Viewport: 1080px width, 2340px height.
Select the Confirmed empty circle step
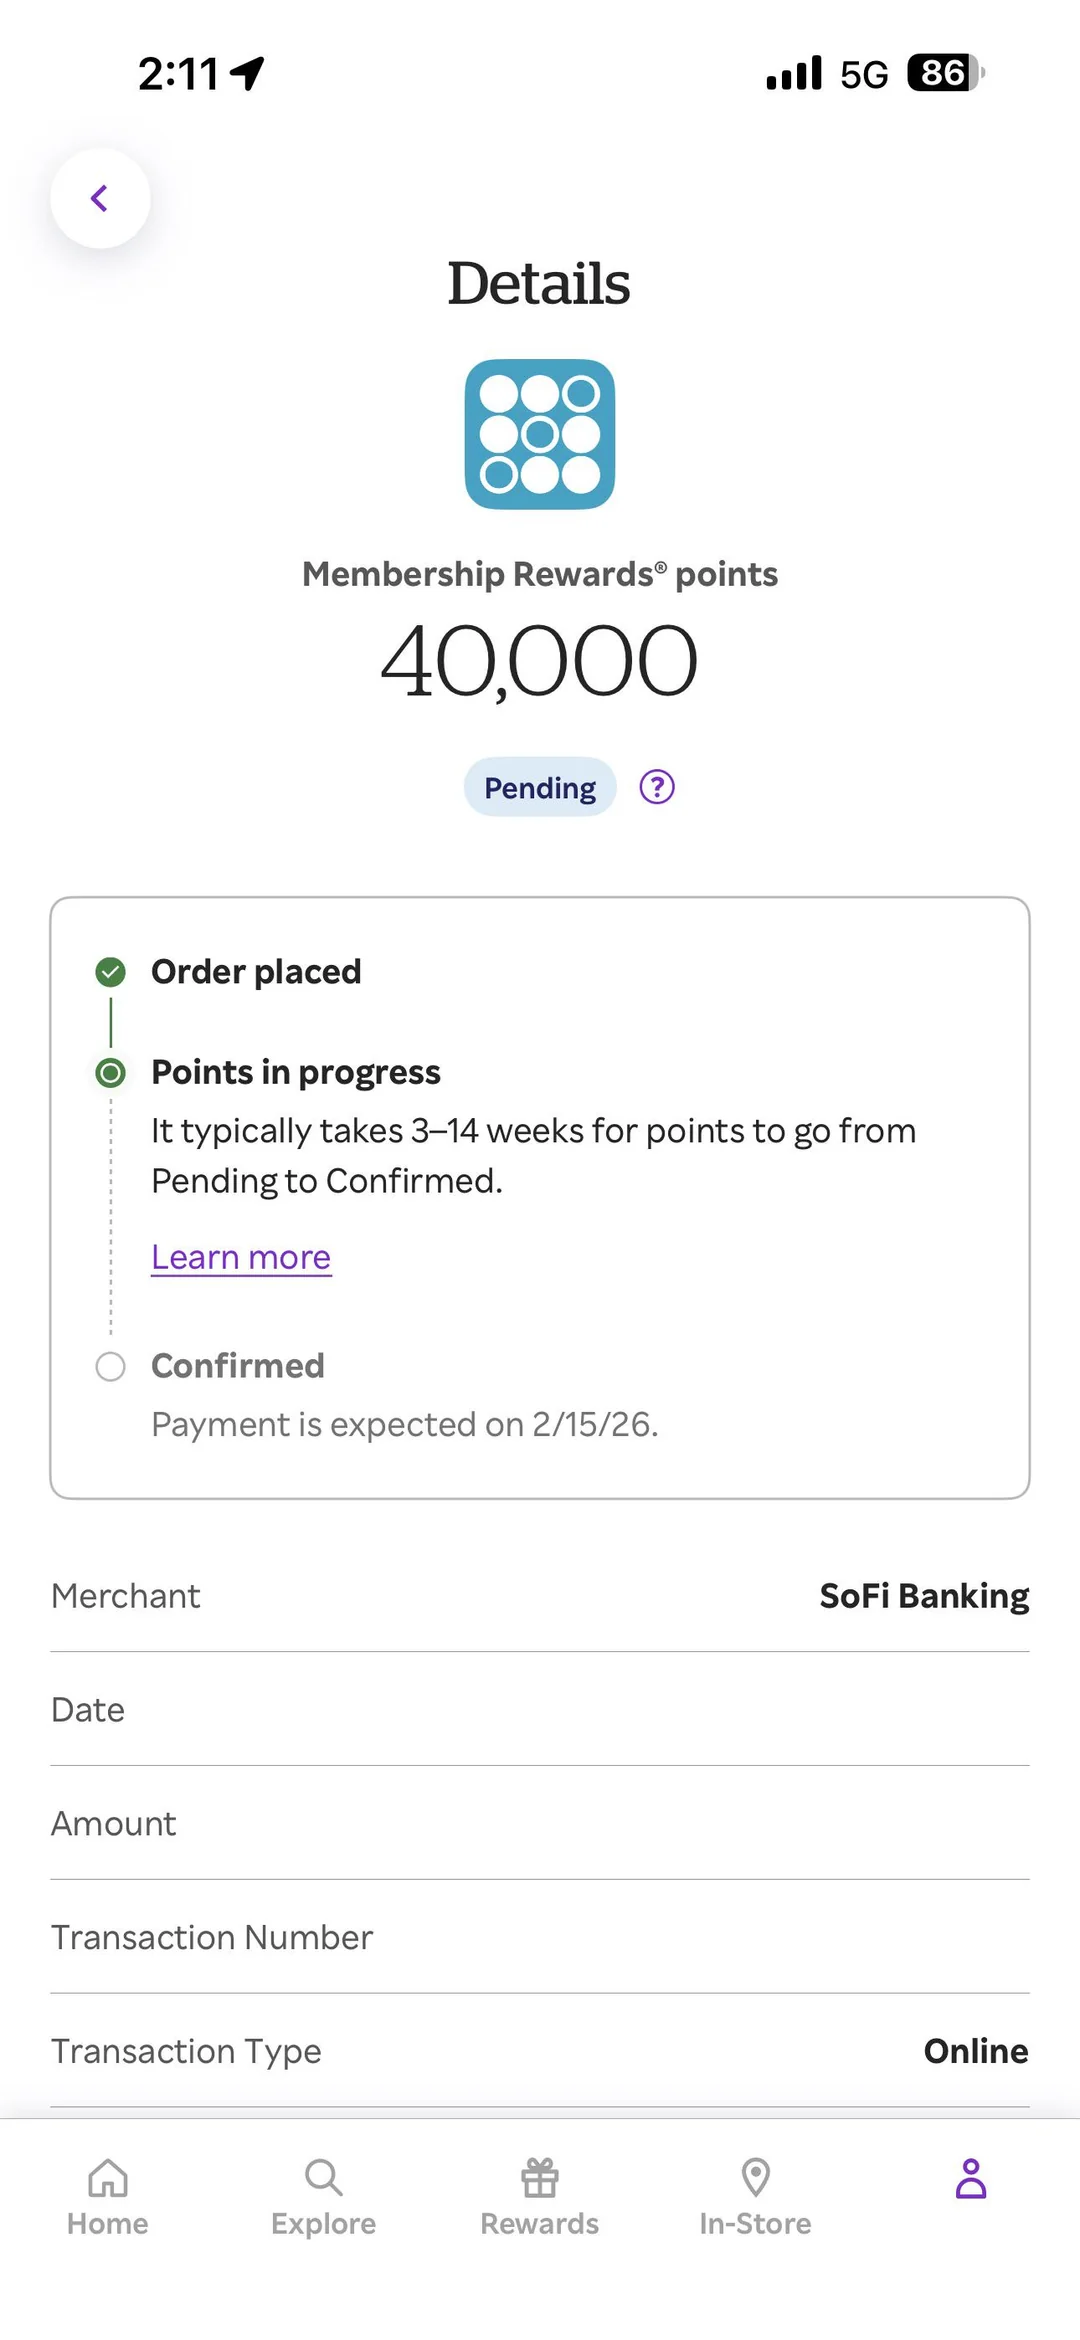point(110,1367)
